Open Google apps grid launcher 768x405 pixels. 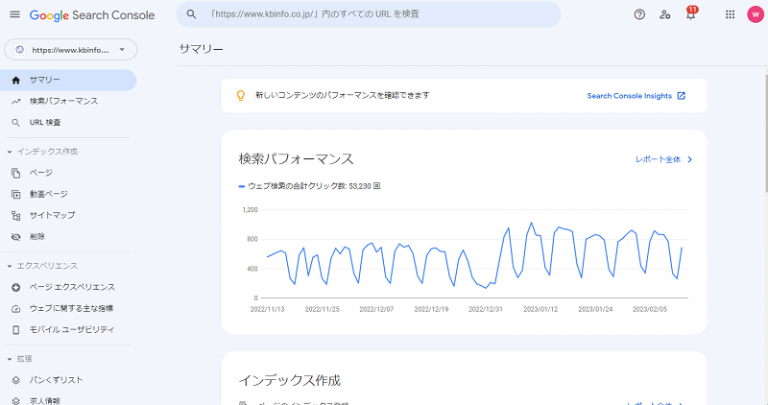coord(730,14)
